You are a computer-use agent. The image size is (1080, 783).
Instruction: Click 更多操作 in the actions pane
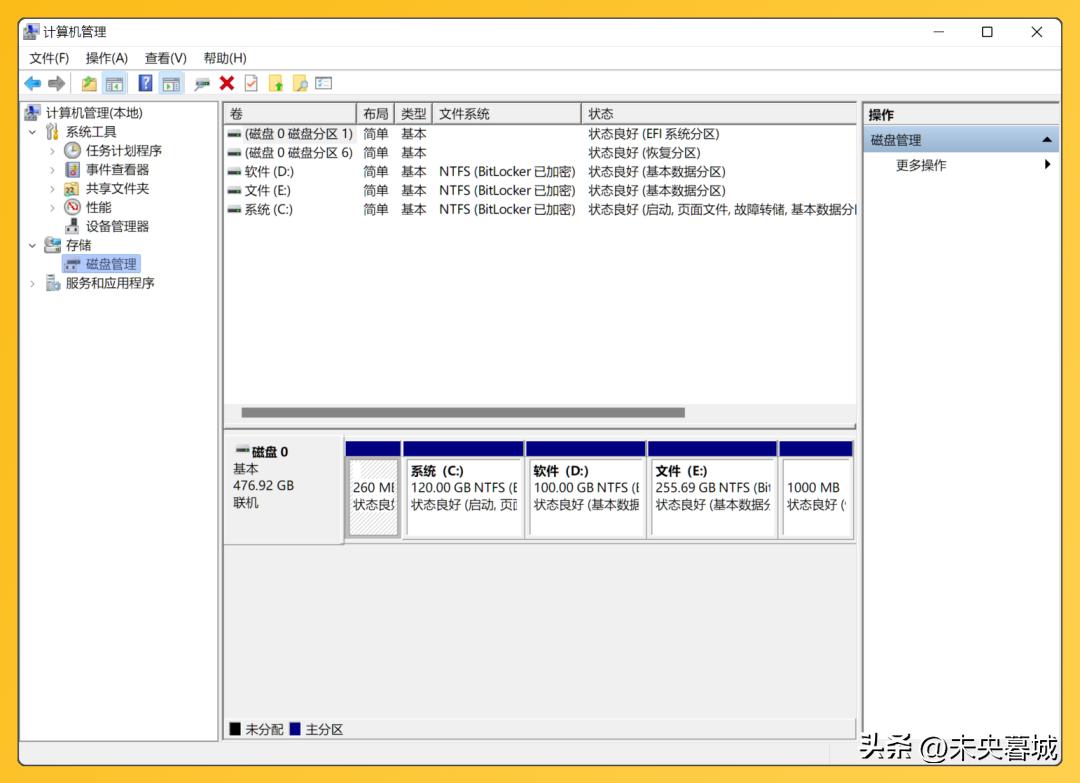pyautogui.click(x=921, y=165)
